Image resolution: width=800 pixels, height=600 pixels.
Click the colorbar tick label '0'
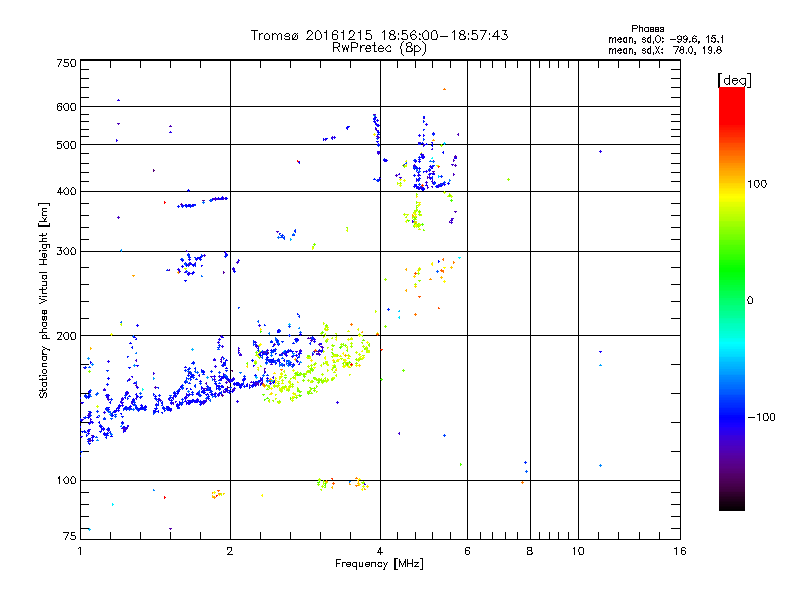(750, 300)
